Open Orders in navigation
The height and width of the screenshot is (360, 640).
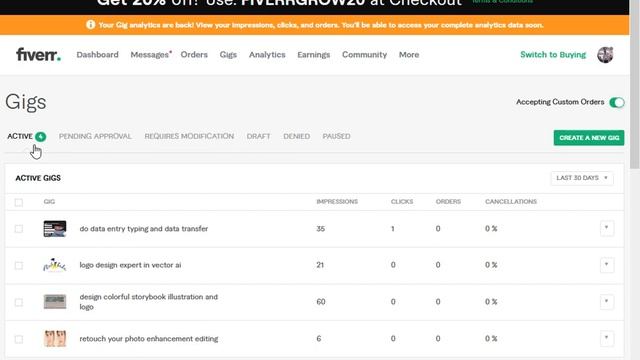pos(194,55)
